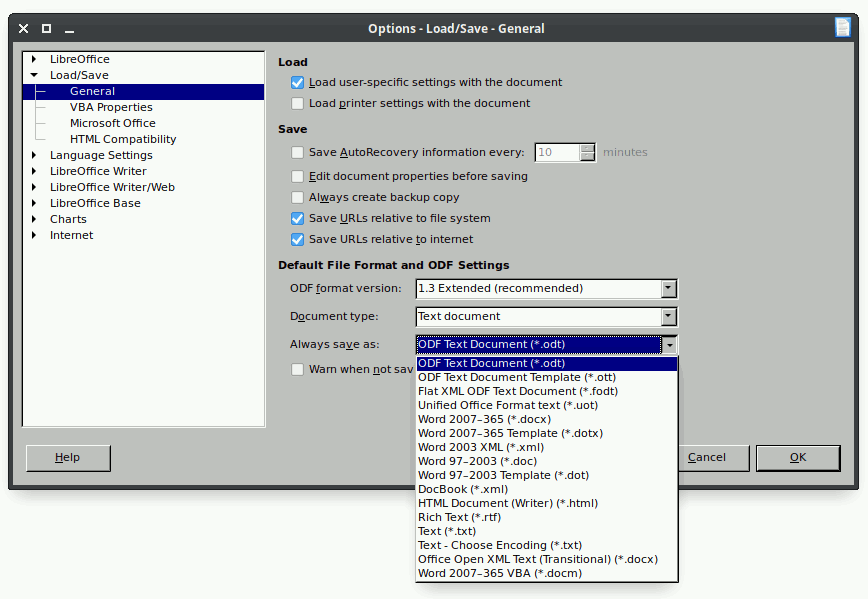This screenshot has width=868, height=599.
Task: Confirm with the OK button
Action: point(798,458)
